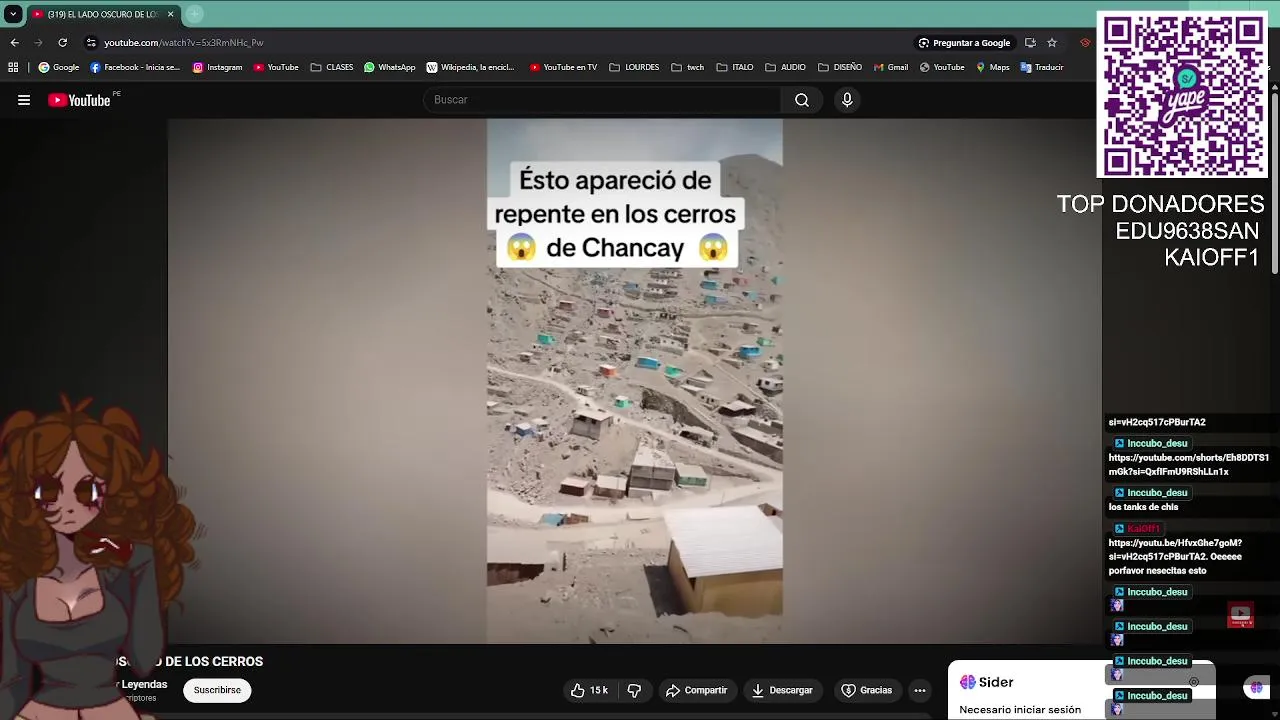Select the address bar URL

(184, 43)
